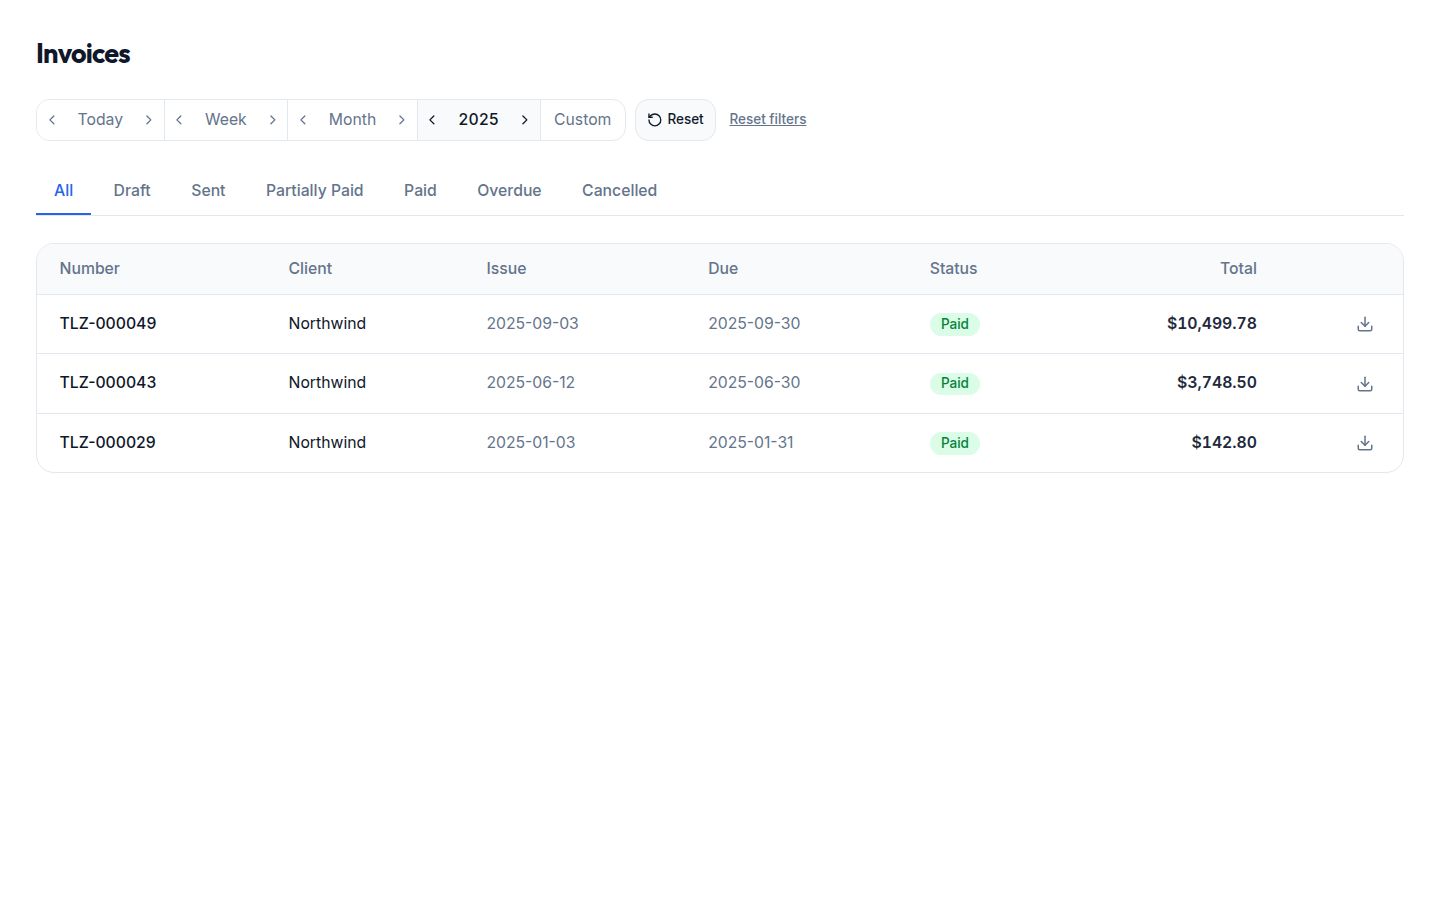Switch to the Partially Paid tab
The height and width of the screenshot is (900, 1440).
coord(315,191)
